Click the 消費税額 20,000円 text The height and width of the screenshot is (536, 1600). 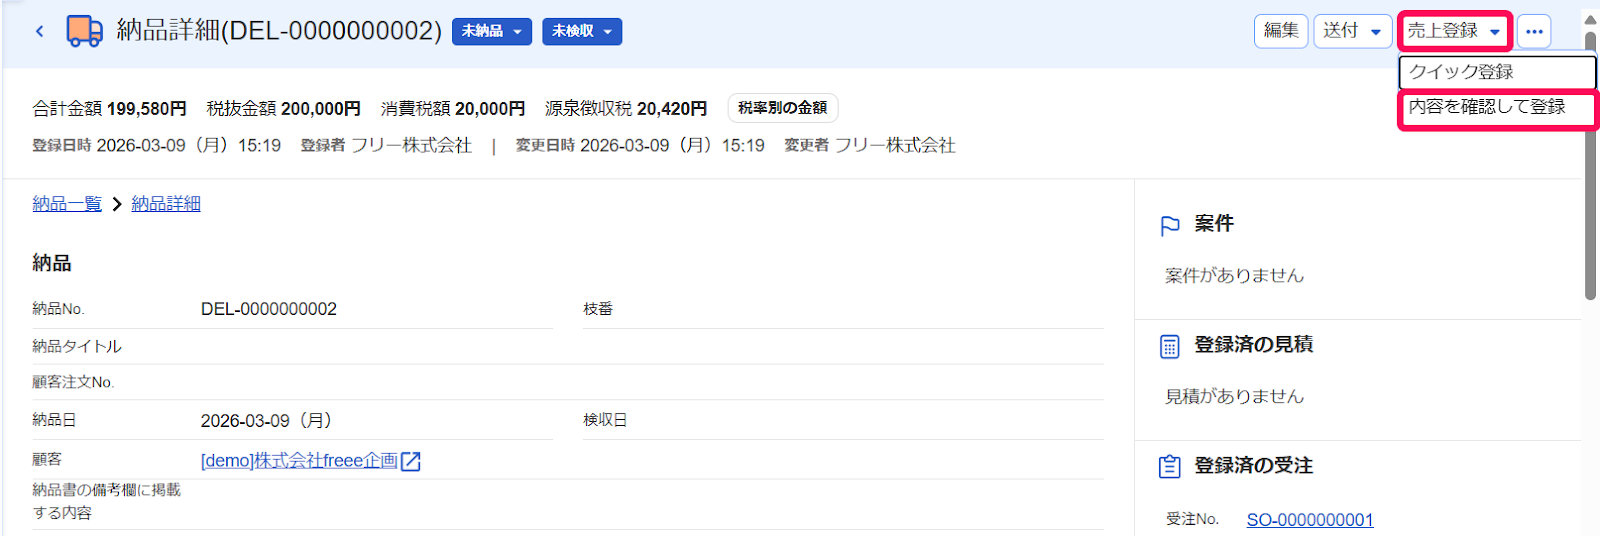tap(453, 108)
